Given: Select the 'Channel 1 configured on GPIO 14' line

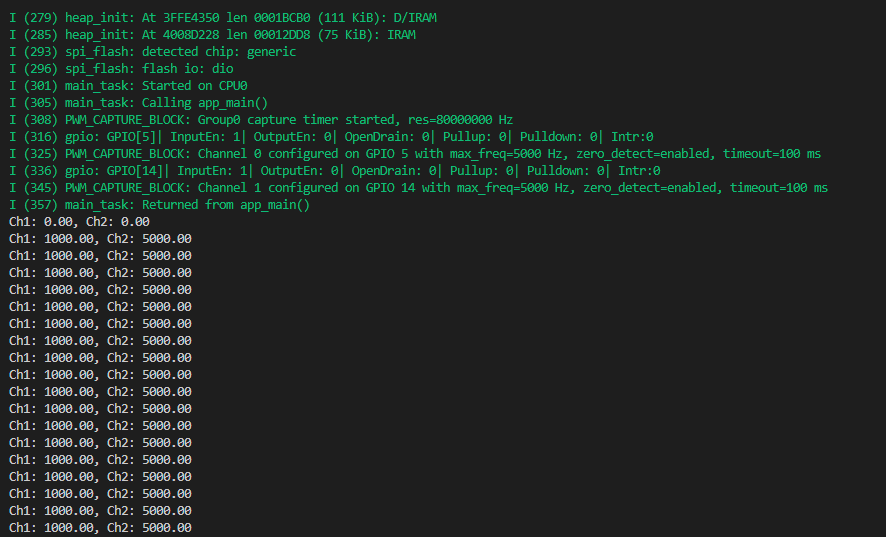Looking at the screenshot, I should pyautogui.click(x=418, y=188).
